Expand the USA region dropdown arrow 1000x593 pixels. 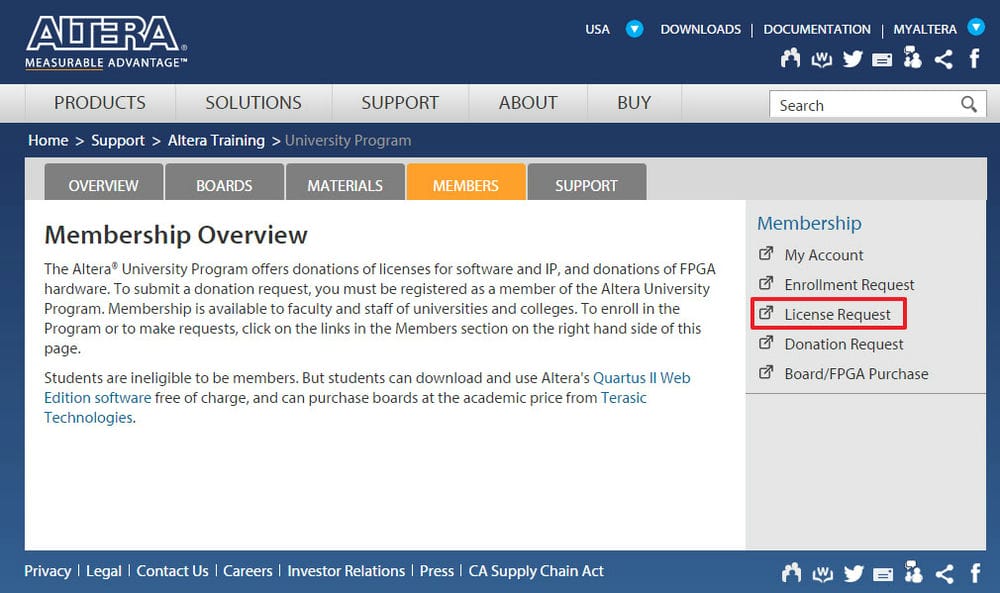pyautogui.click(x=634, y=29)
